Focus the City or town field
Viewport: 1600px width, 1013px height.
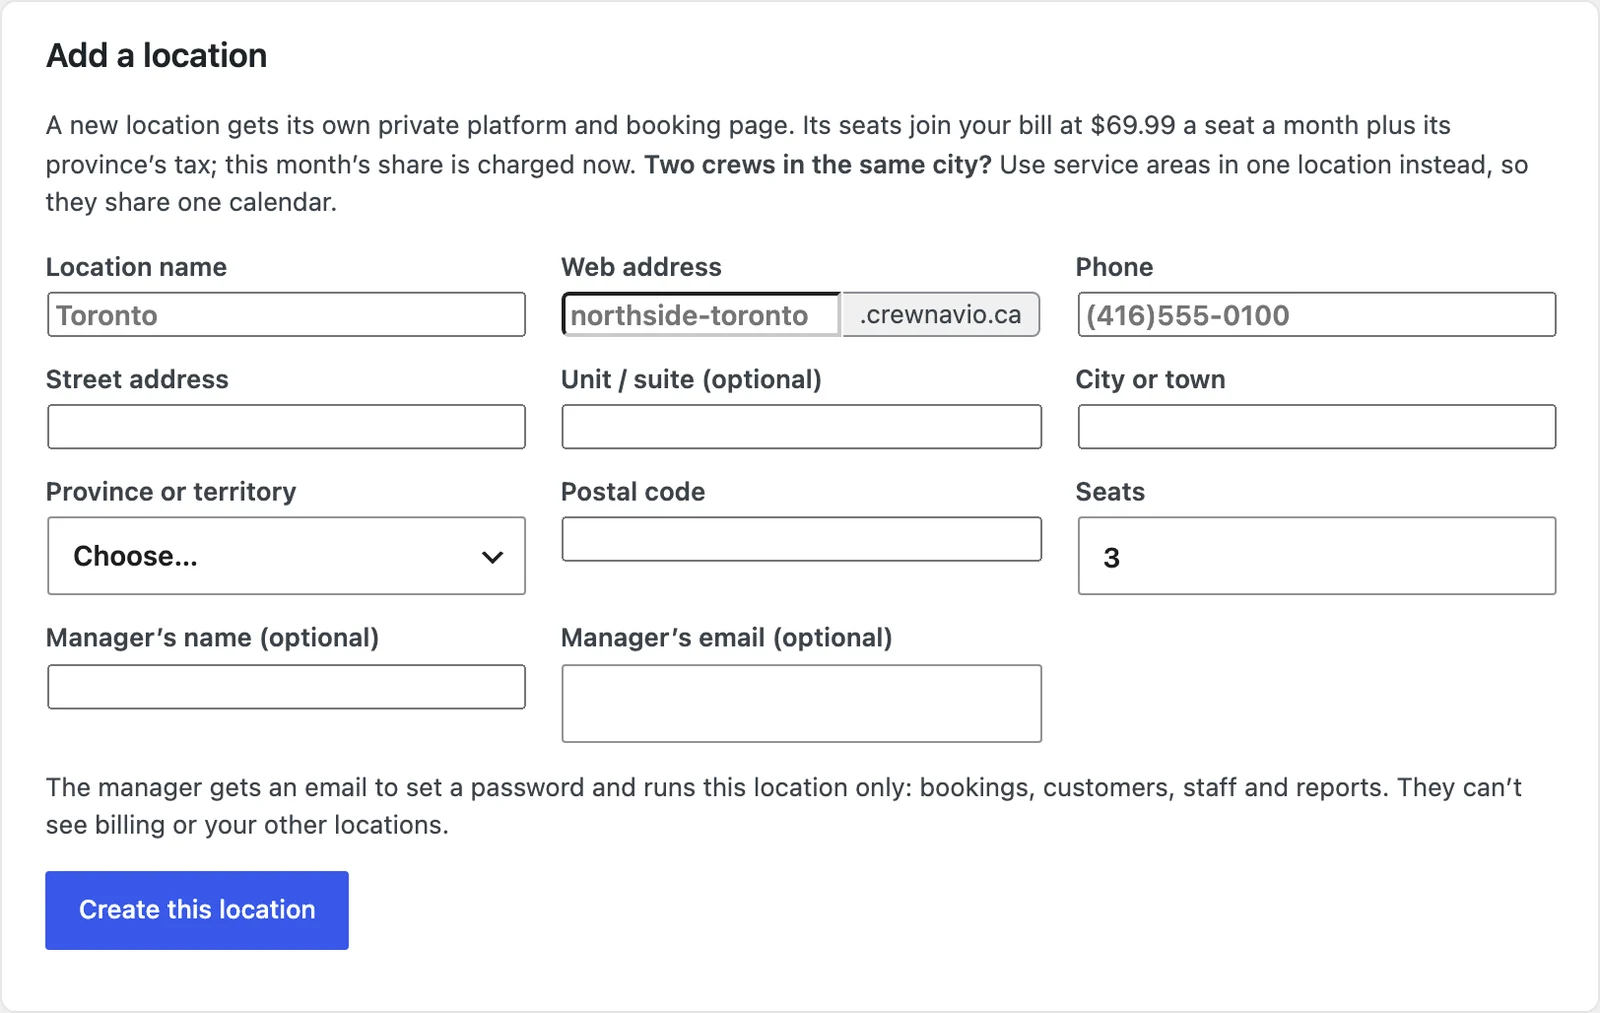point(1317,427)
